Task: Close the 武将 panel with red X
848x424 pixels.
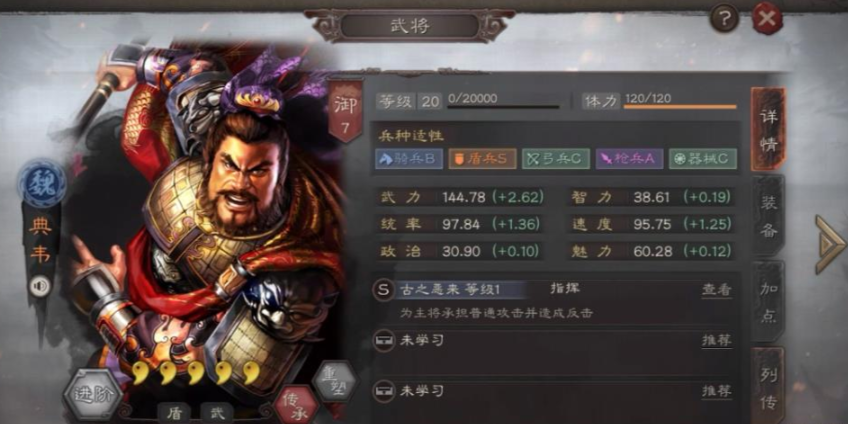Action: point(767,19)
